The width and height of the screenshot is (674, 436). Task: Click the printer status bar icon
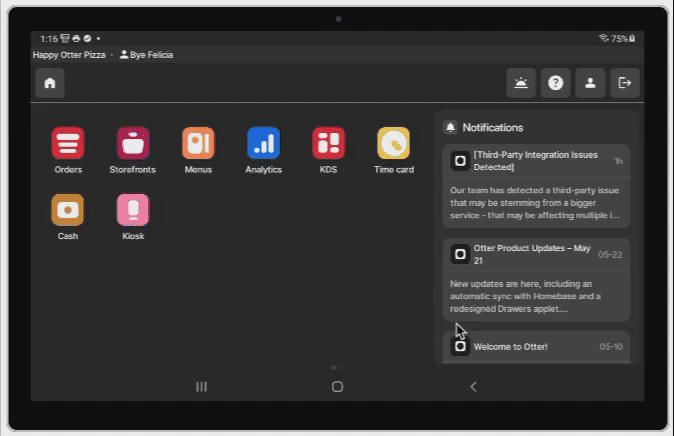pos(76,39)
